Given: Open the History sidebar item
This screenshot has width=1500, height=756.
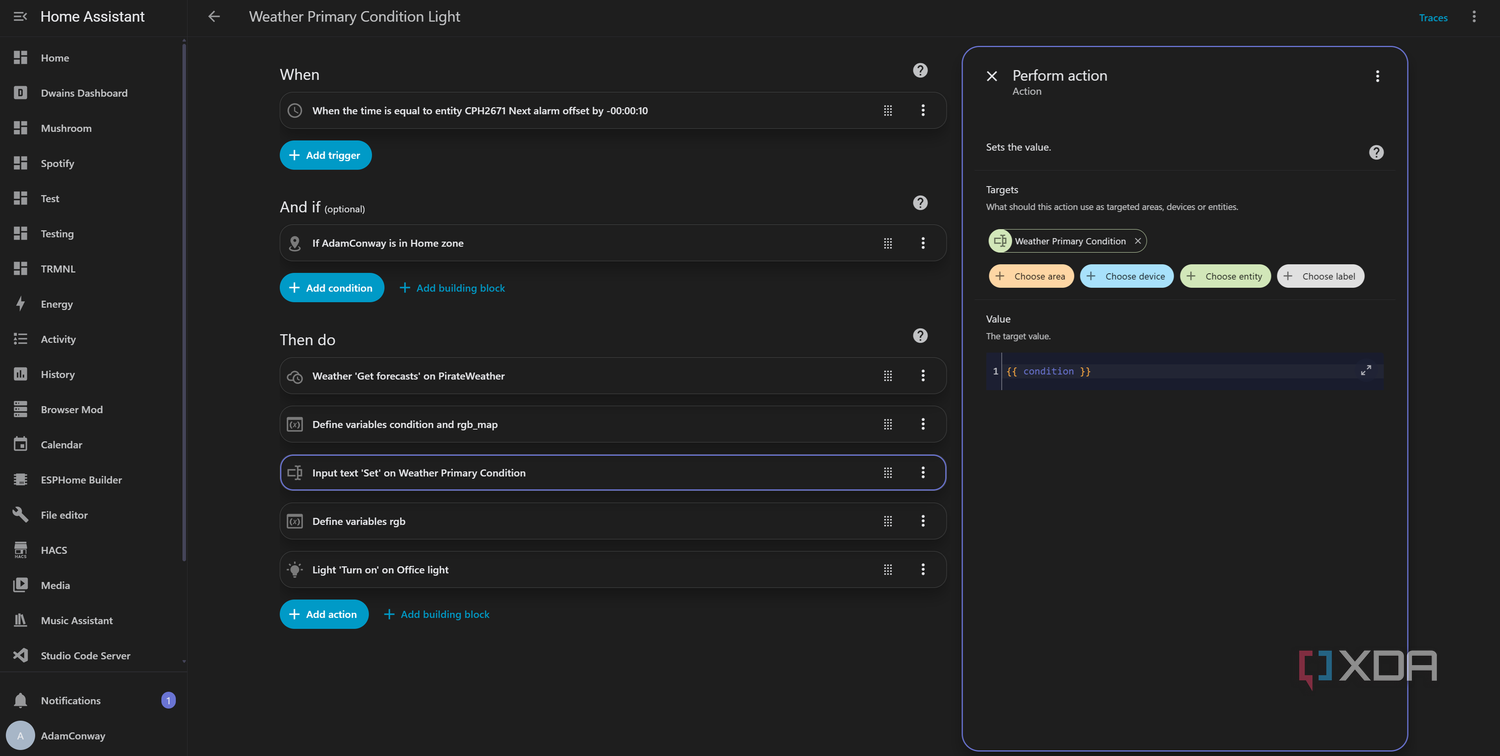Looking at the screenshot, I should coord(92,374).
